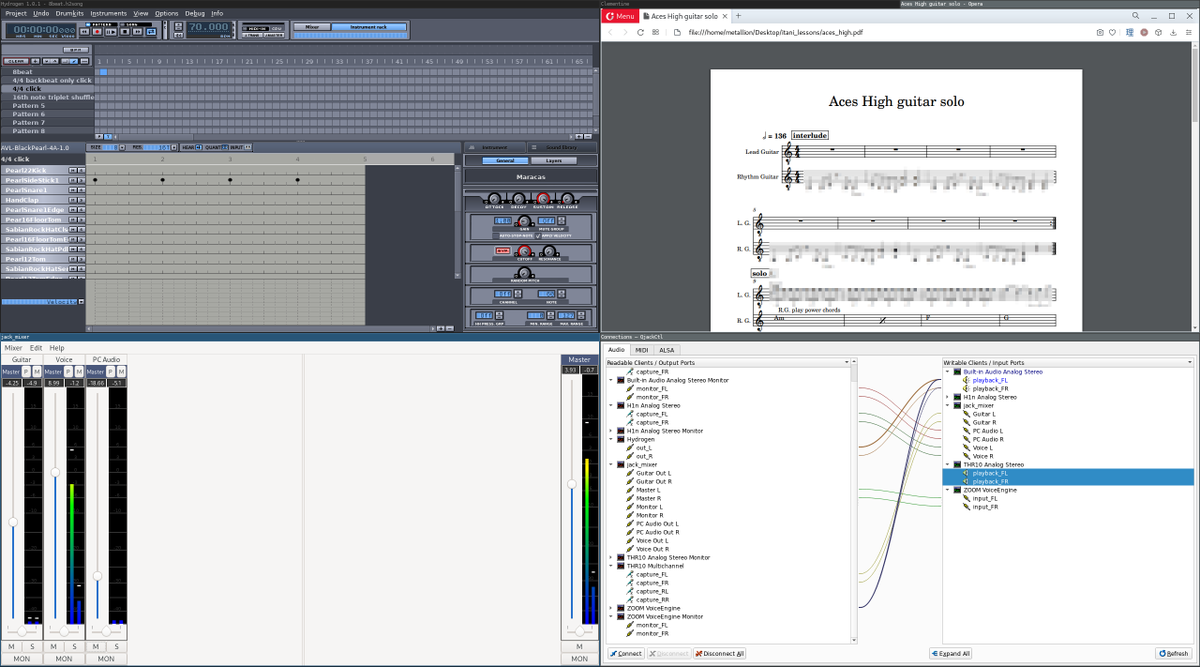Collapse Built-in Audio Analog Stereo Monitor output client
This screenshot has width=1200, height=667.
coord(611,380)
